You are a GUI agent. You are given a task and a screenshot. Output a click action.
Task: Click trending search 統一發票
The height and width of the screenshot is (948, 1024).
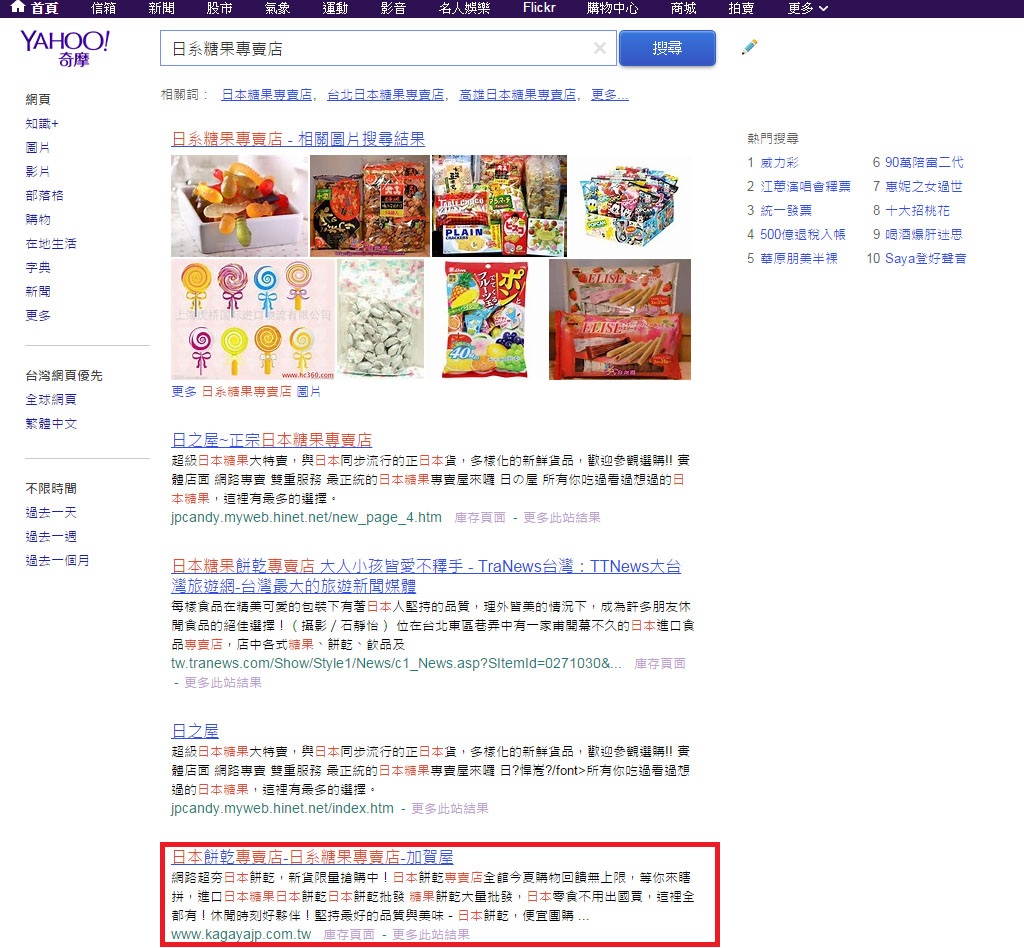click(x=786, y=210)
